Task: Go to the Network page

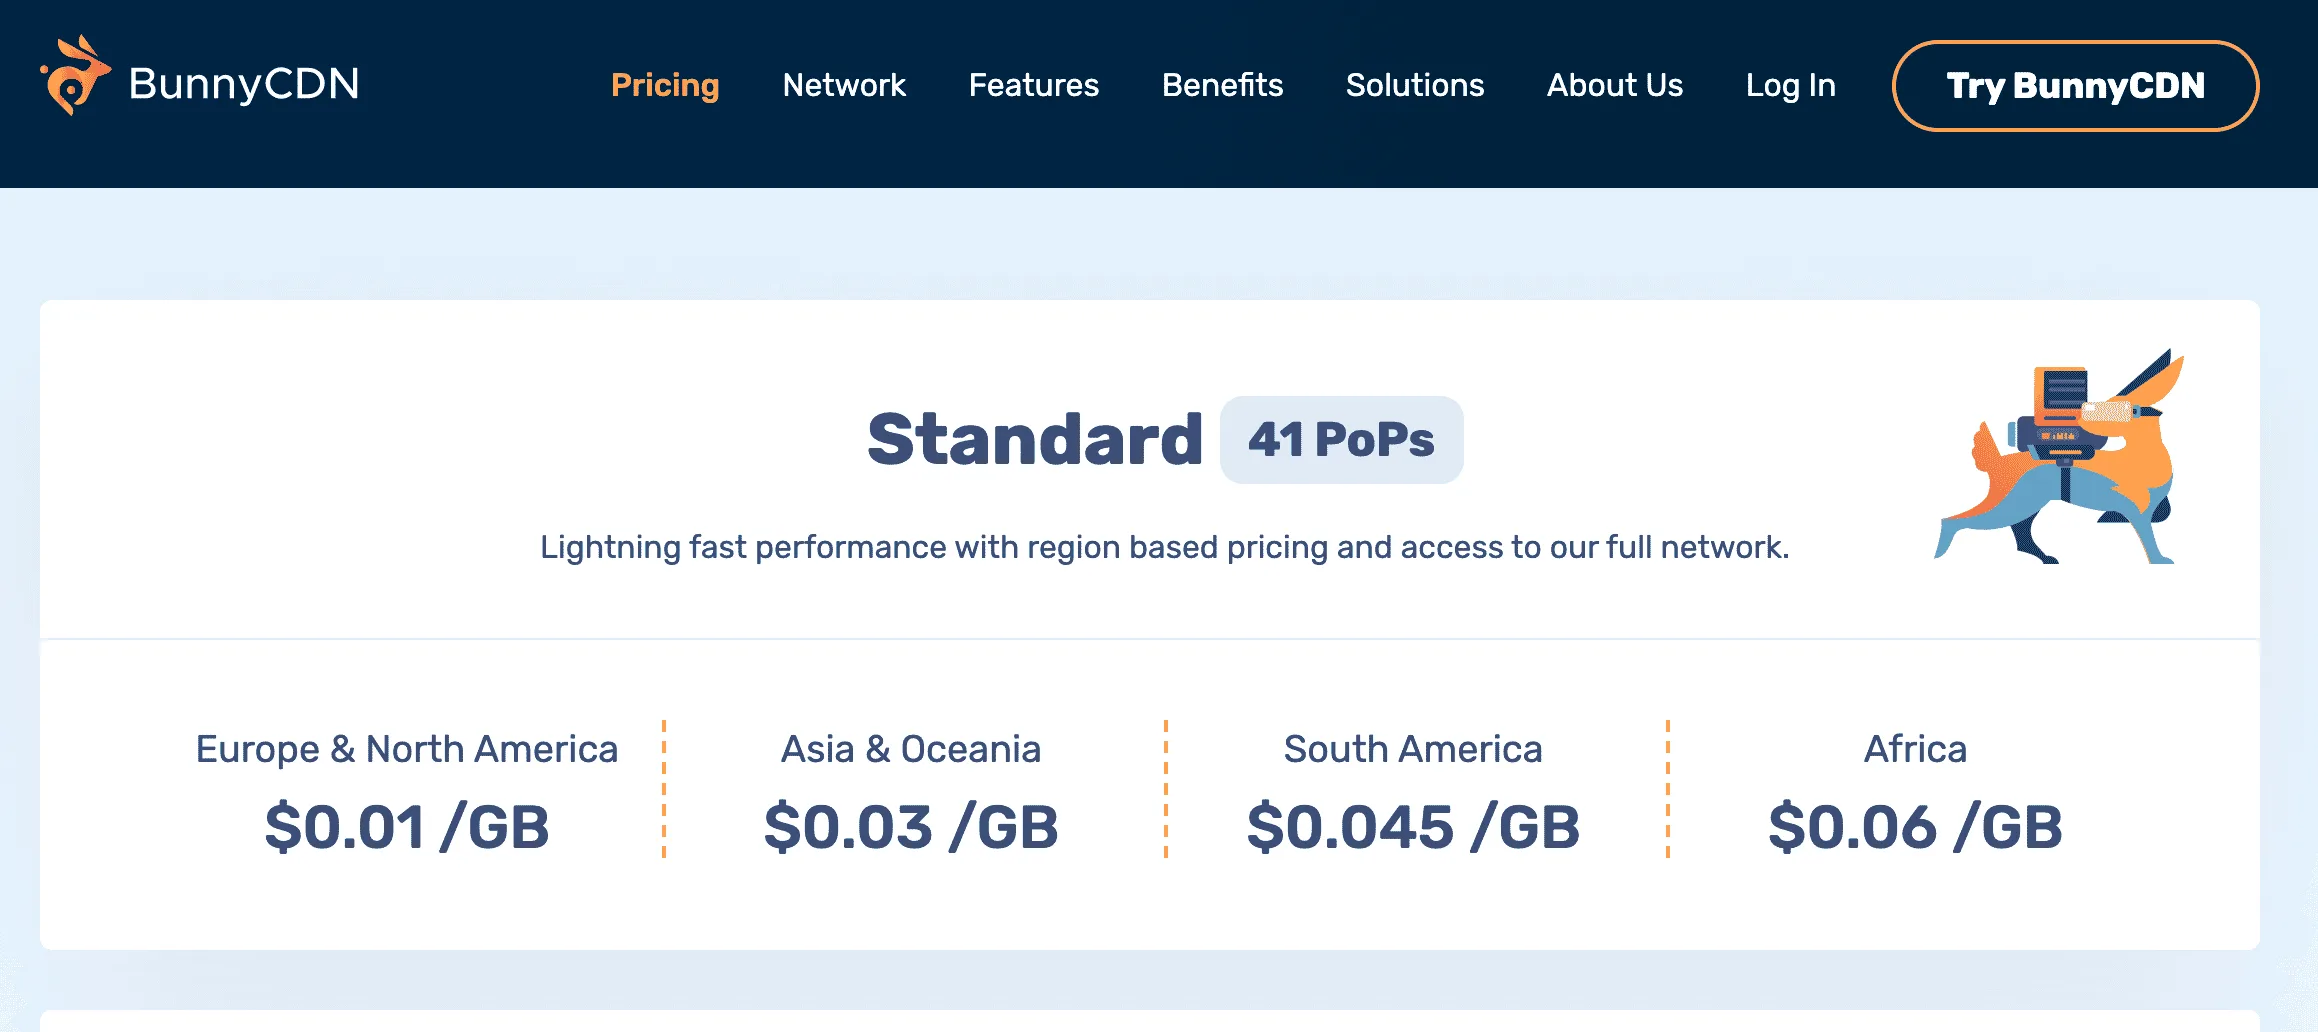Action: 844,85
